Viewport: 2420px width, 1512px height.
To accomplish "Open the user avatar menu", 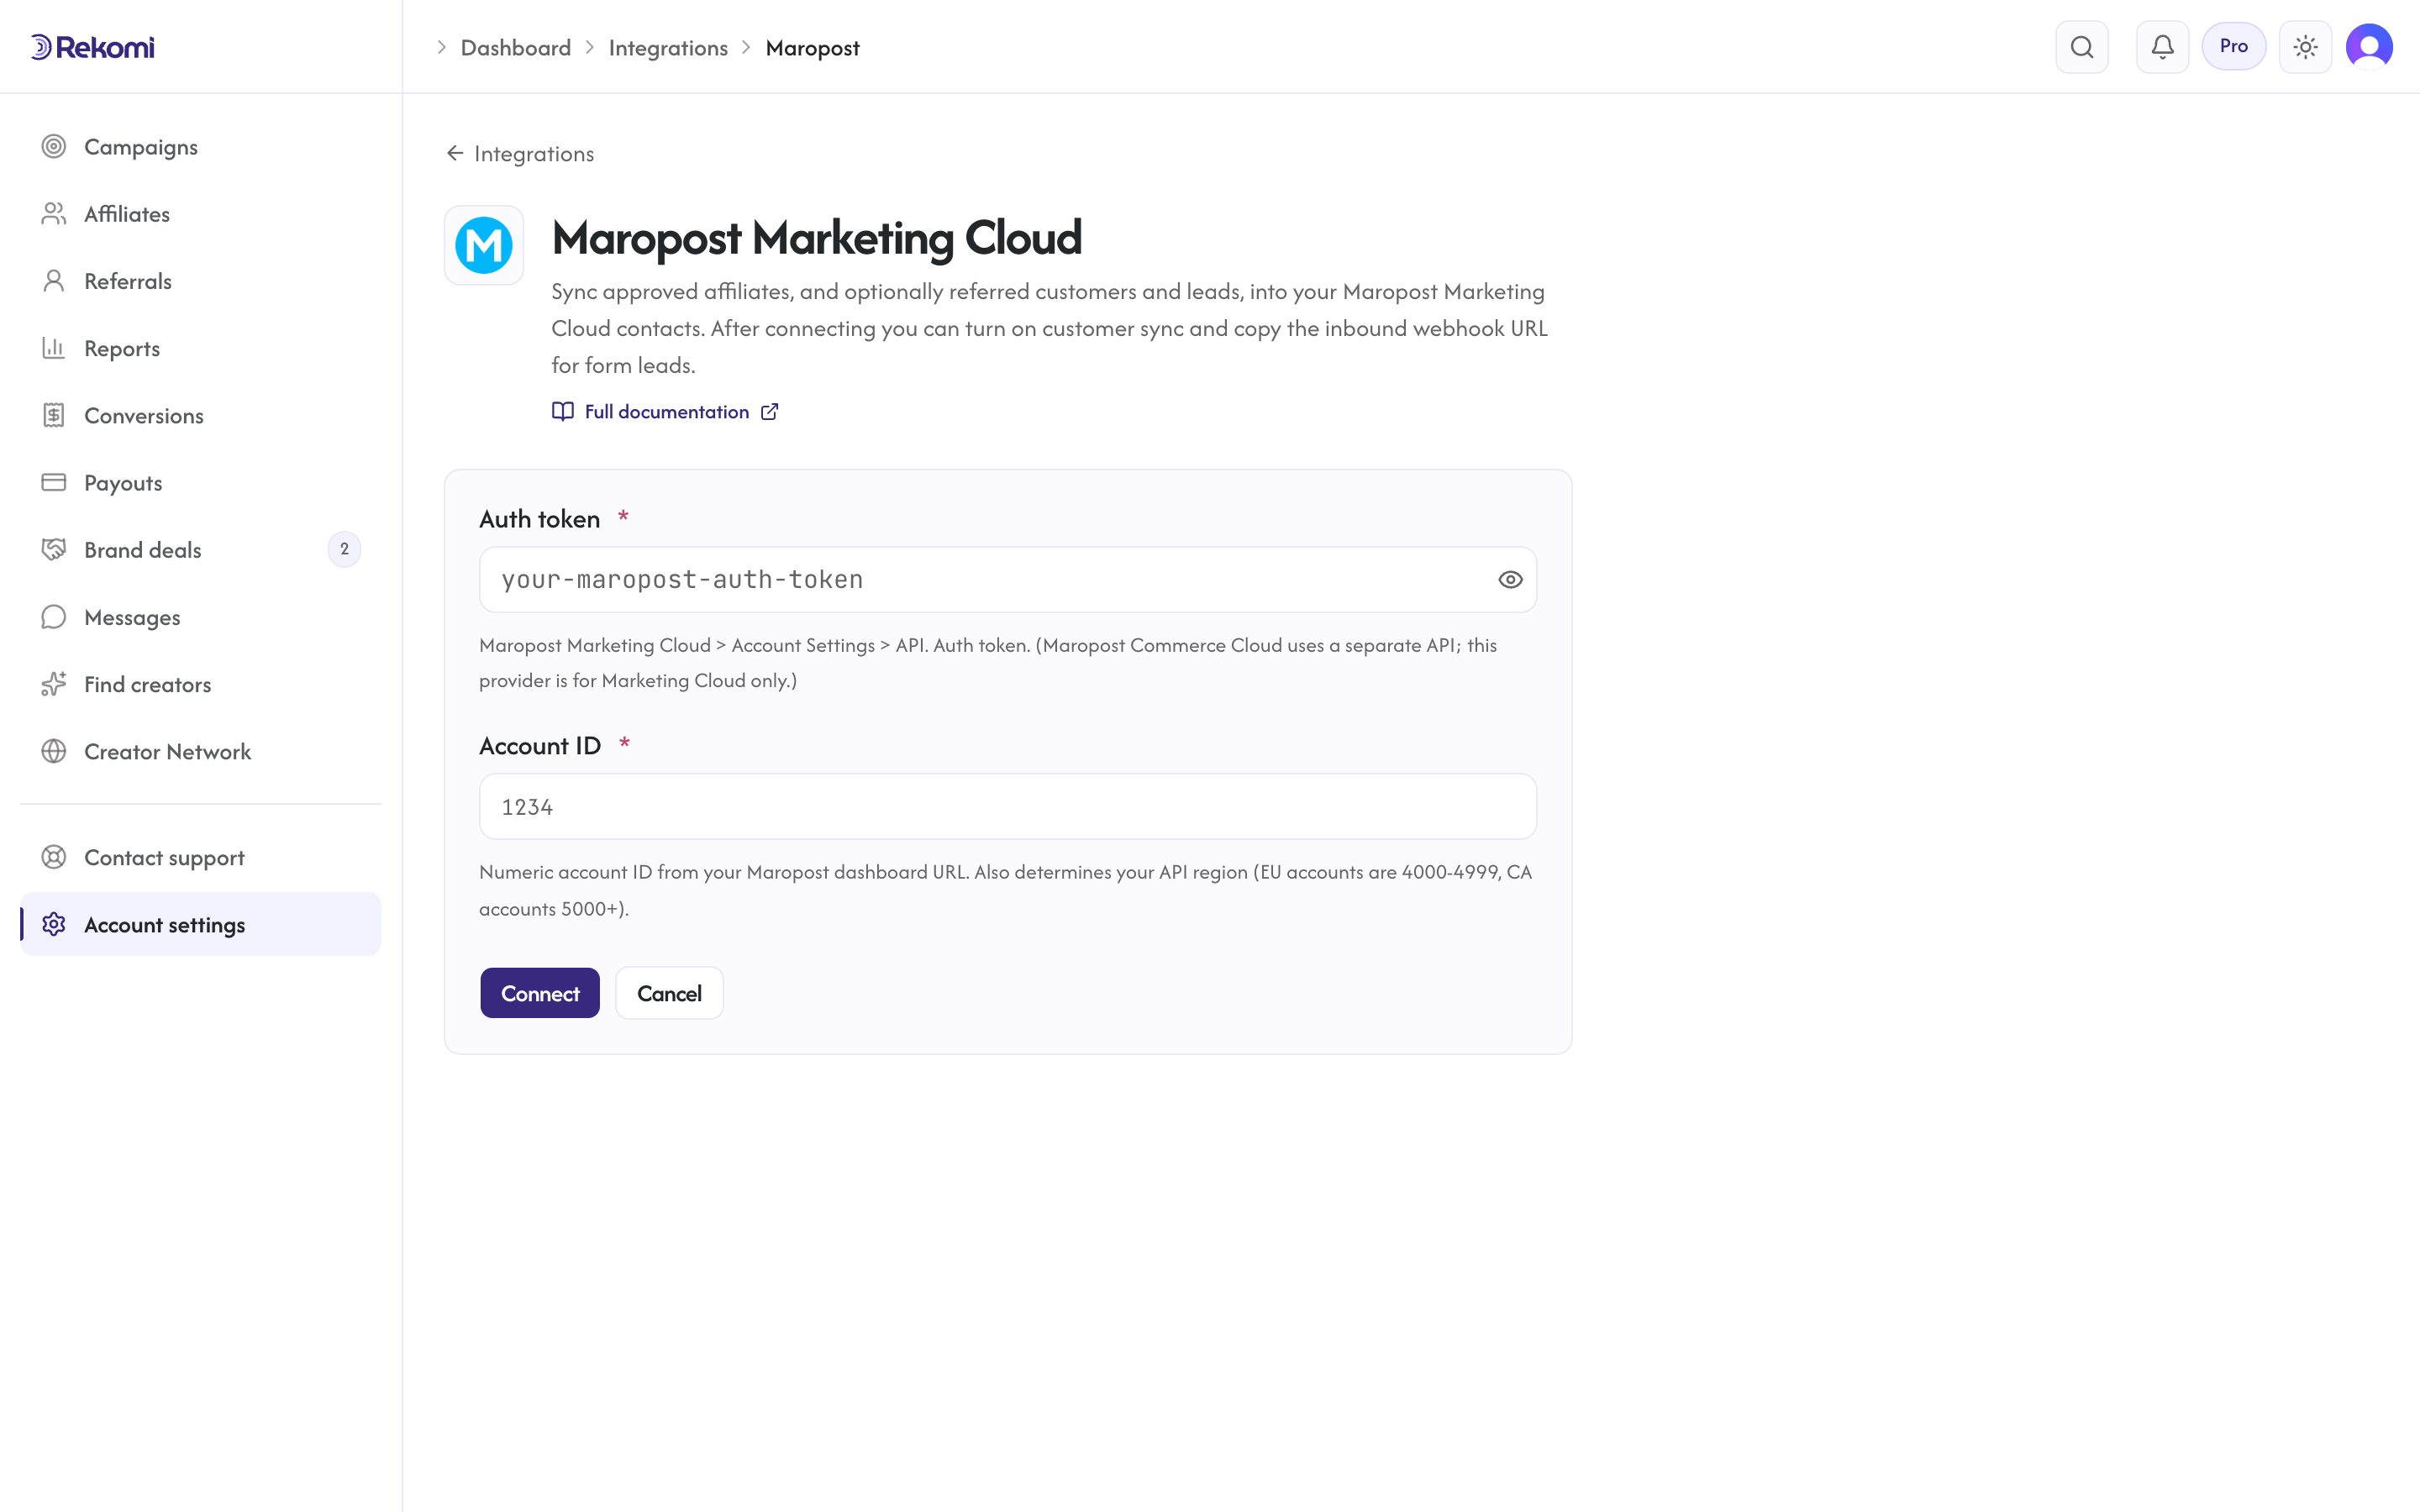I will point(2369,47).
